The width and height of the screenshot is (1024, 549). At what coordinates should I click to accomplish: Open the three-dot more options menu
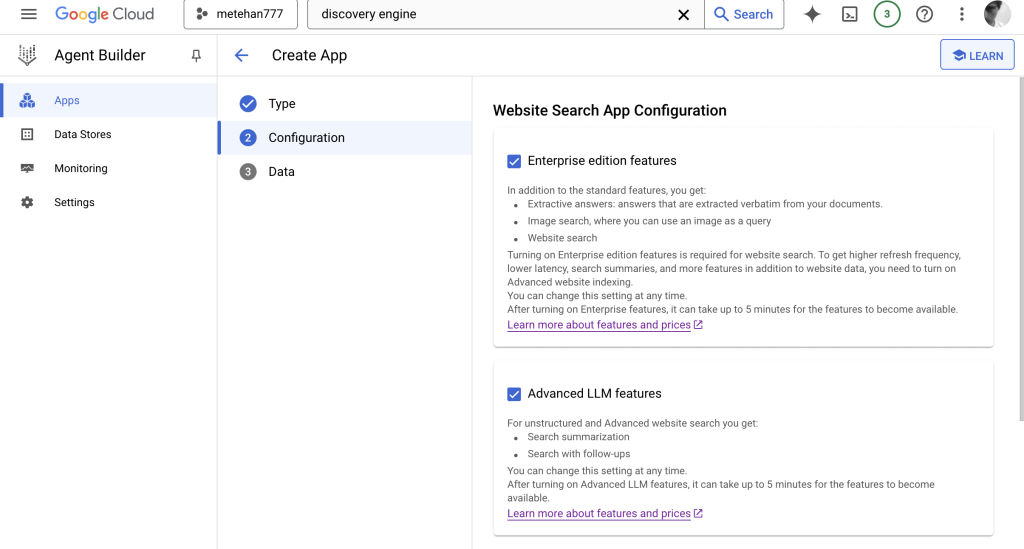(961, 15)
